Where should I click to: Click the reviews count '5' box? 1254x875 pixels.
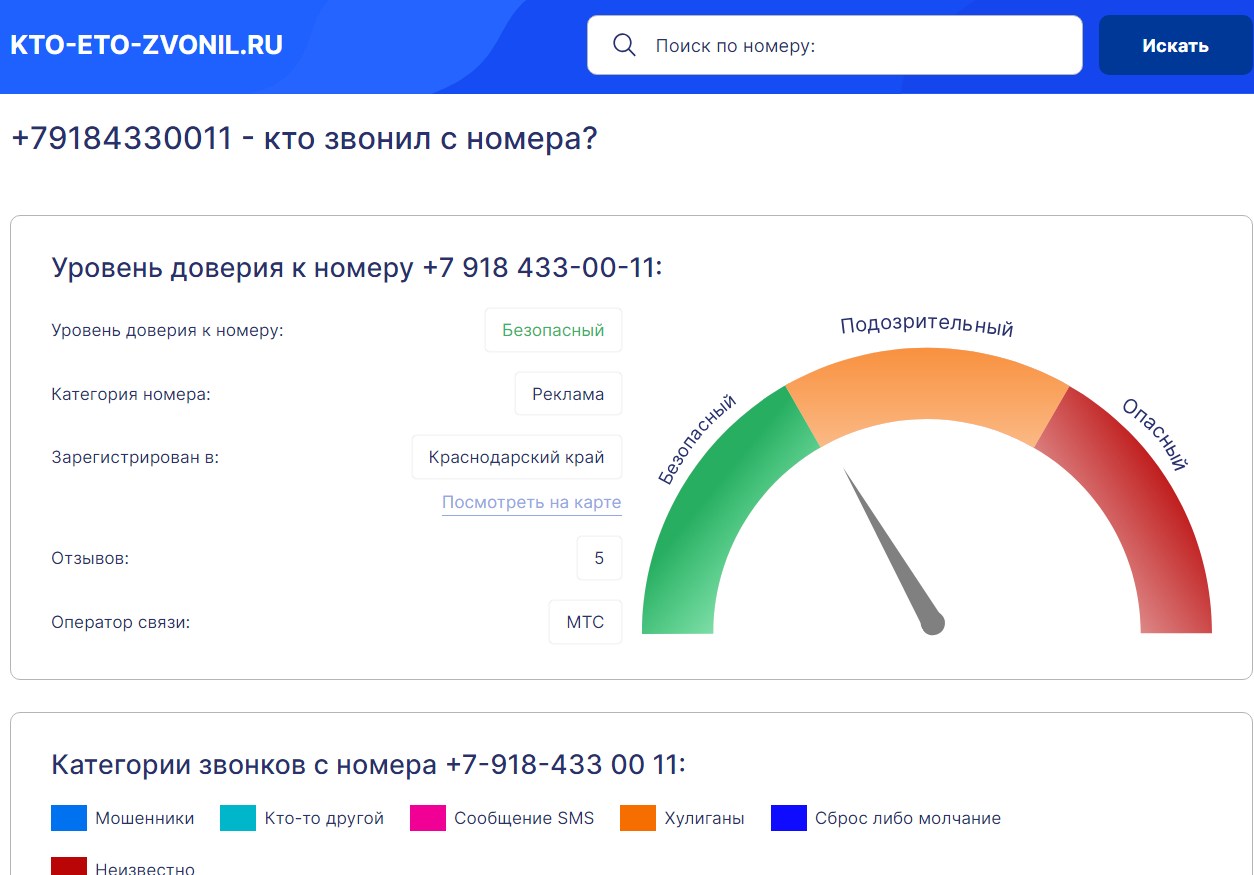(x=599, y=558)
